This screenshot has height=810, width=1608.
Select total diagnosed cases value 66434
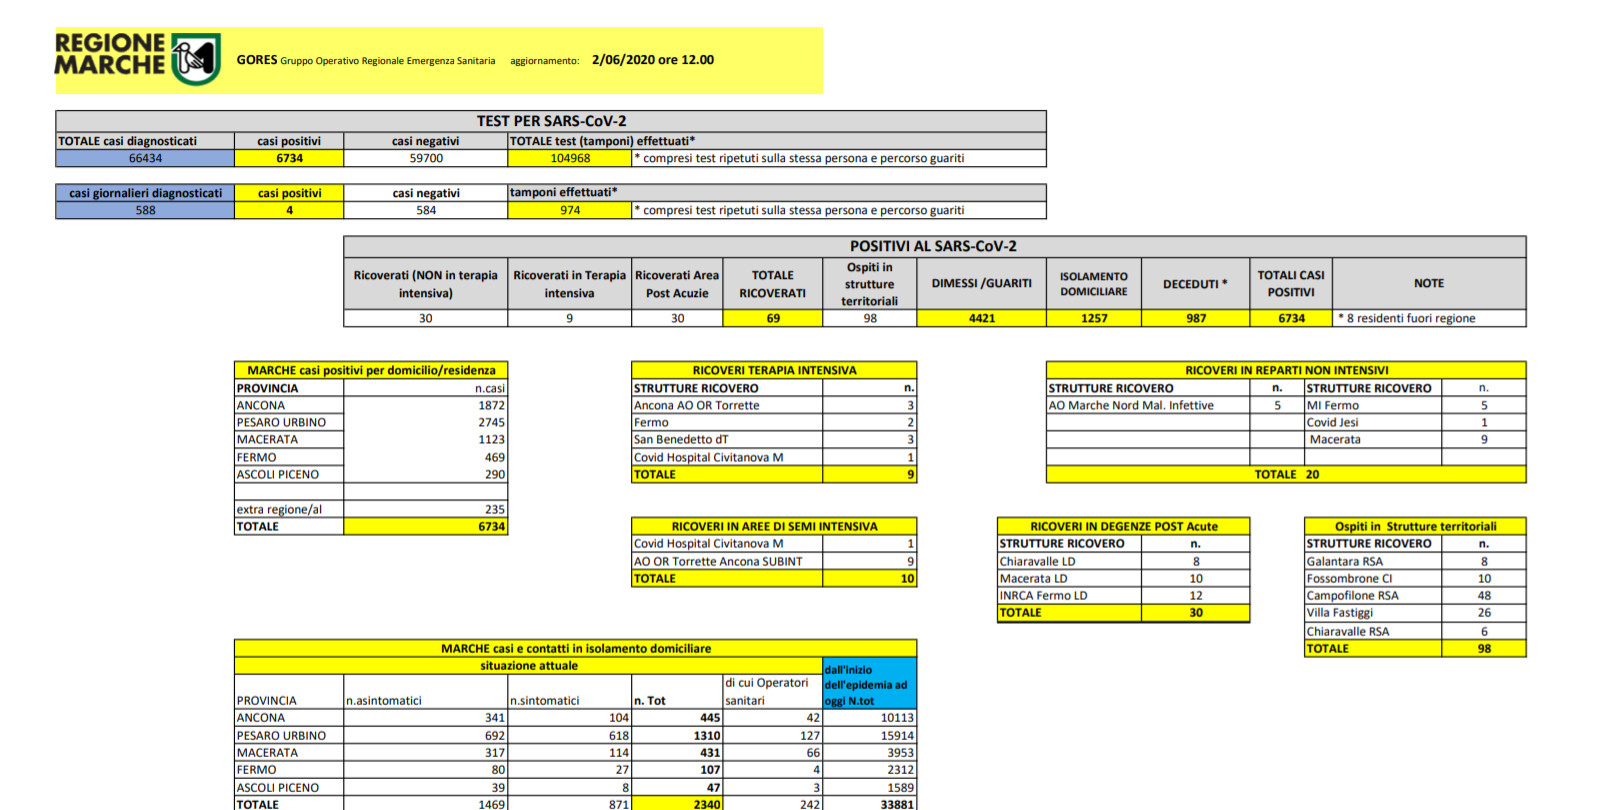point(145,158)
